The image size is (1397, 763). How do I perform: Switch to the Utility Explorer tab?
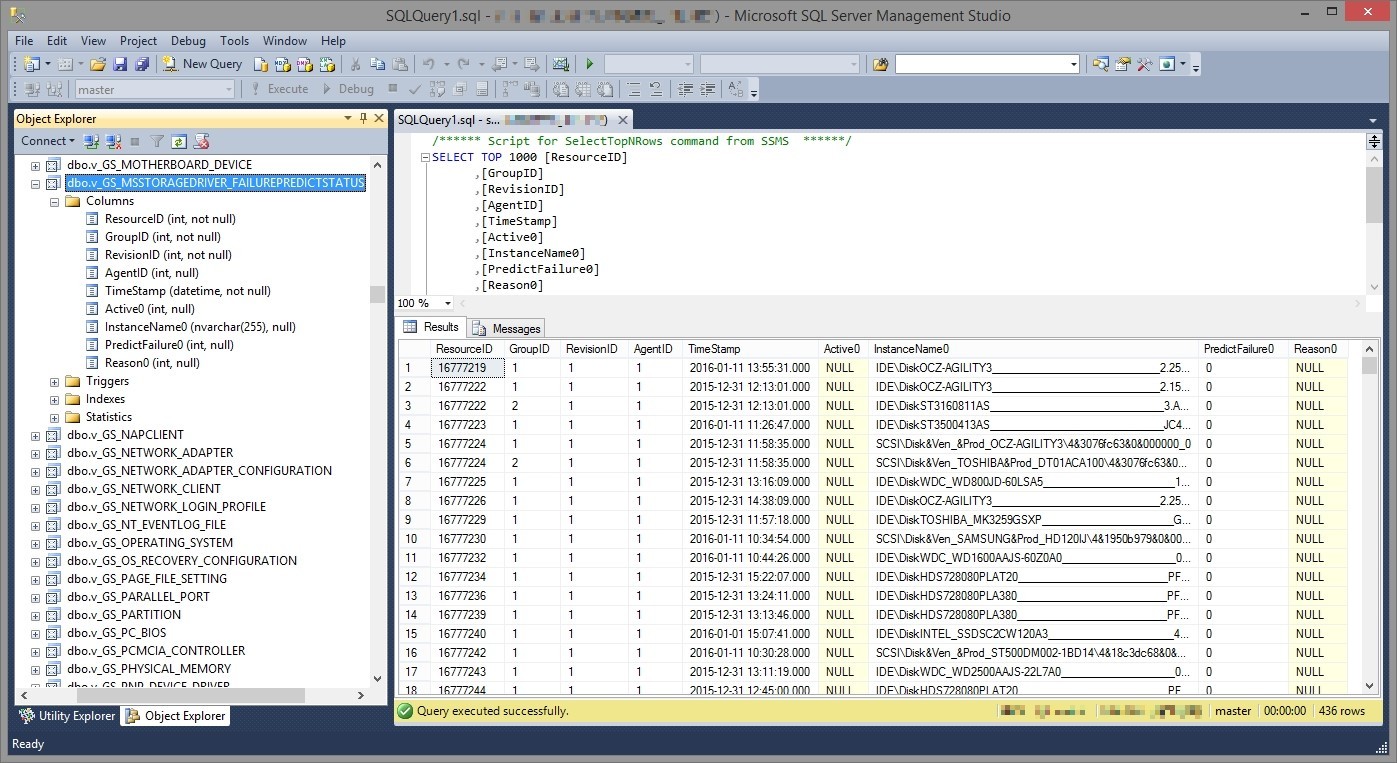68,716
